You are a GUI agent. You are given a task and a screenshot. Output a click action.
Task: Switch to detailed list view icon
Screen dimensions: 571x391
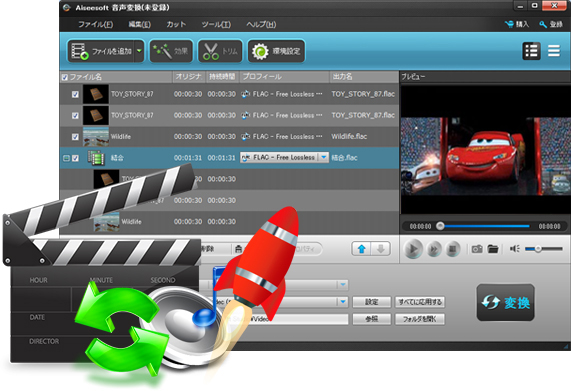click(x=531, y=51)
